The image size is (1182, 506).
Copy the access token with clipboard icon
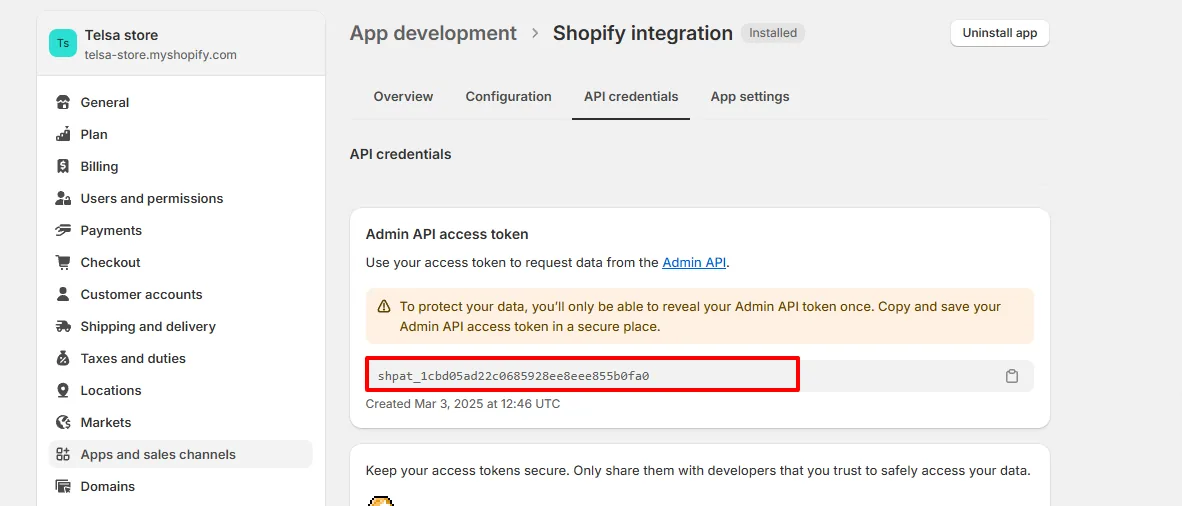(x=1012, y=376)
